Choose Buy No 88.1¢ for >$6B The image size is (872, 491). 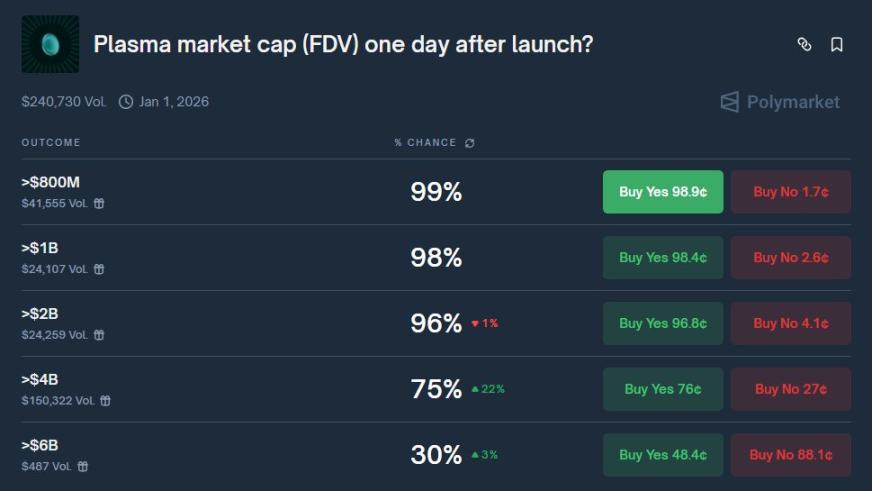790,455
